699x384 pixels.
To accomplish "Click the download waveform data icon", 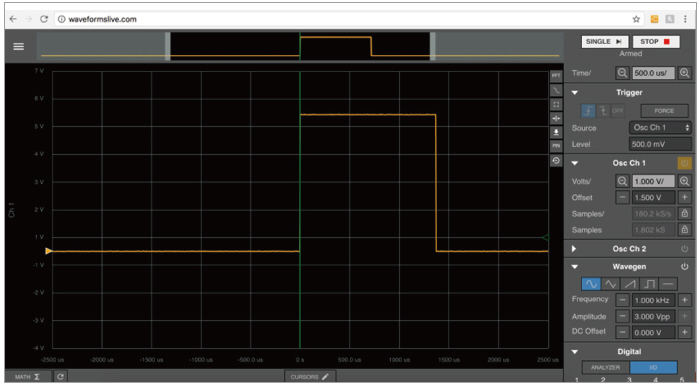I will point(556,132).
